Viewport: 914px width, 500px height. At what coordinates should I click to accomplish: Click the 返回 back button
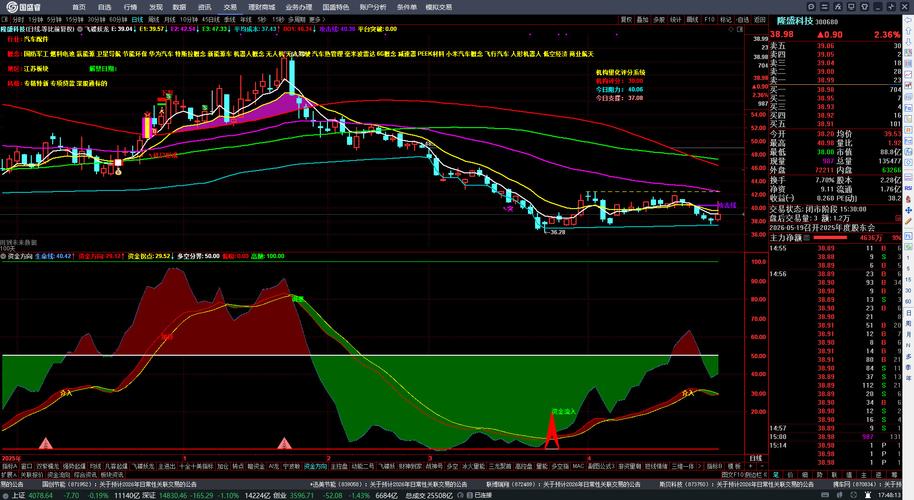tap(760, 19)
